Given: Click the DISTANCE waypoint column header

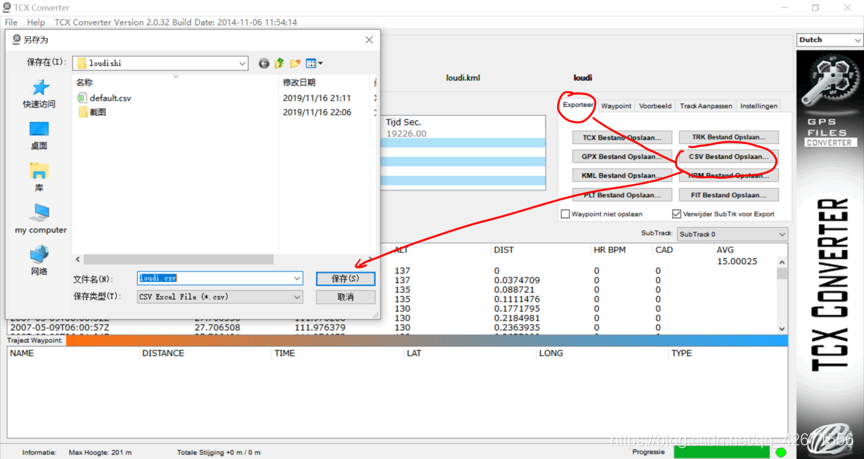Looking at the screenshot, I should coord(163,353).
